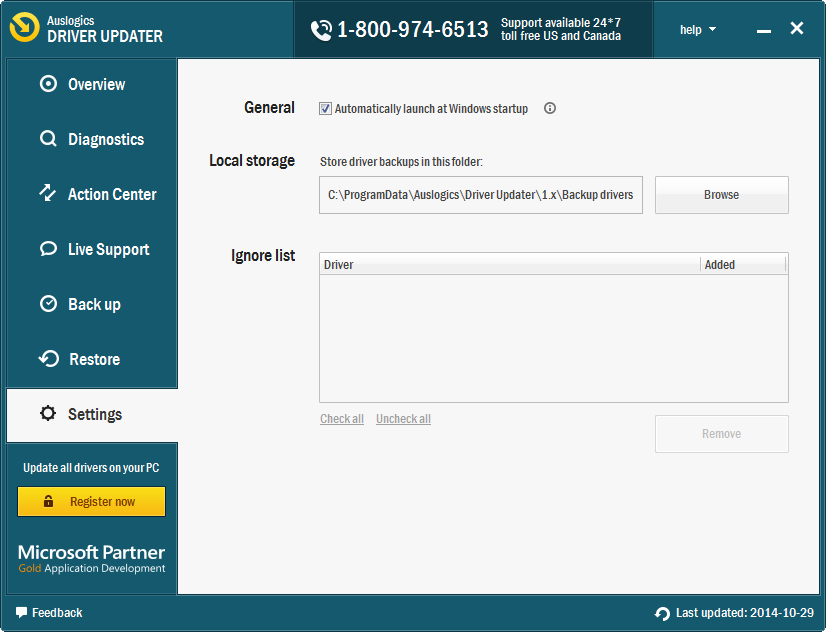826x632 pixels.
Task: Click the Live Support speech bubble icon
Action: click(x=48, y=248)
